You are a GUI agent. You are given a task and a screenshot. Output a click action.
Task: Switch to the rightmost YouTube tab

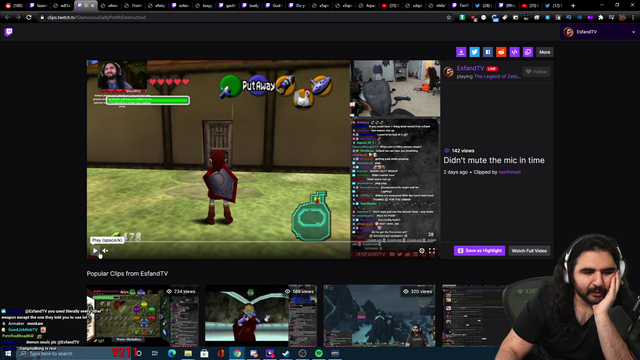click(x=531, y=6)
